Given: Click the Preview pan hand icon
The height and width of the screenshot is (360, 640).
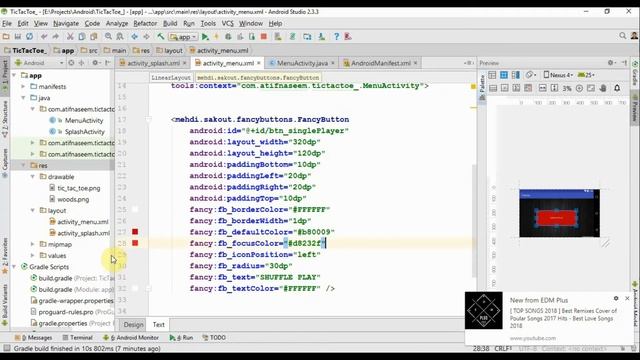Looking at the screenshot, I should click(603, 88).
